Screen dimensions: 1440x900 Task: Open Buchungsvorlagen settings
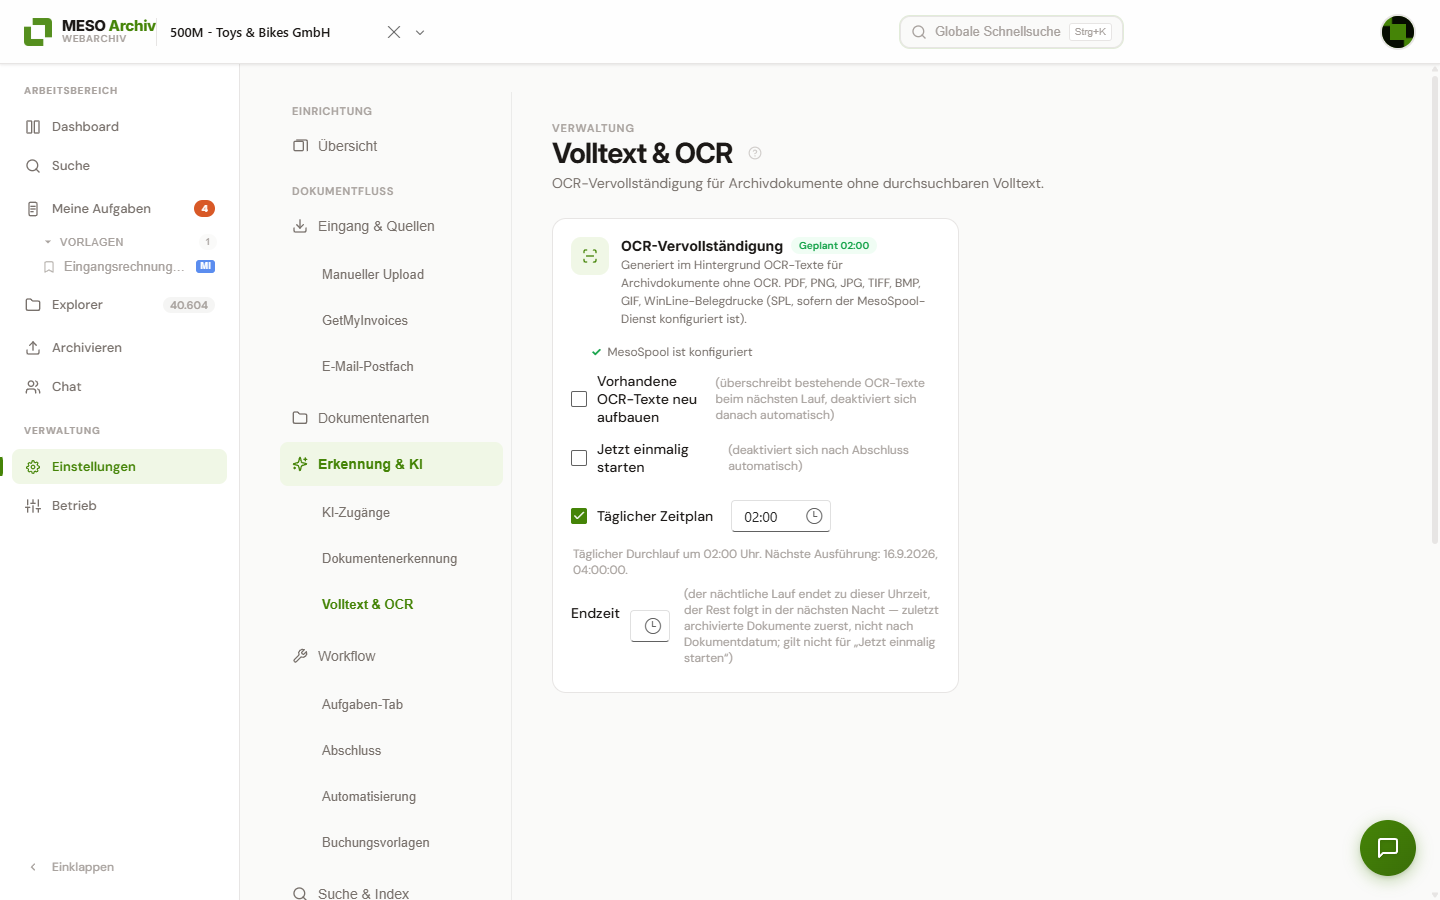click(376, 842)
